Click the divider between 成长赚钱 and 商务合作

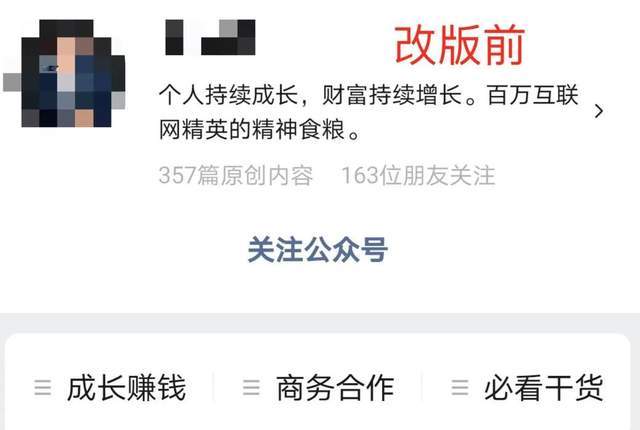pyautogui.click(x=213, y=388)
